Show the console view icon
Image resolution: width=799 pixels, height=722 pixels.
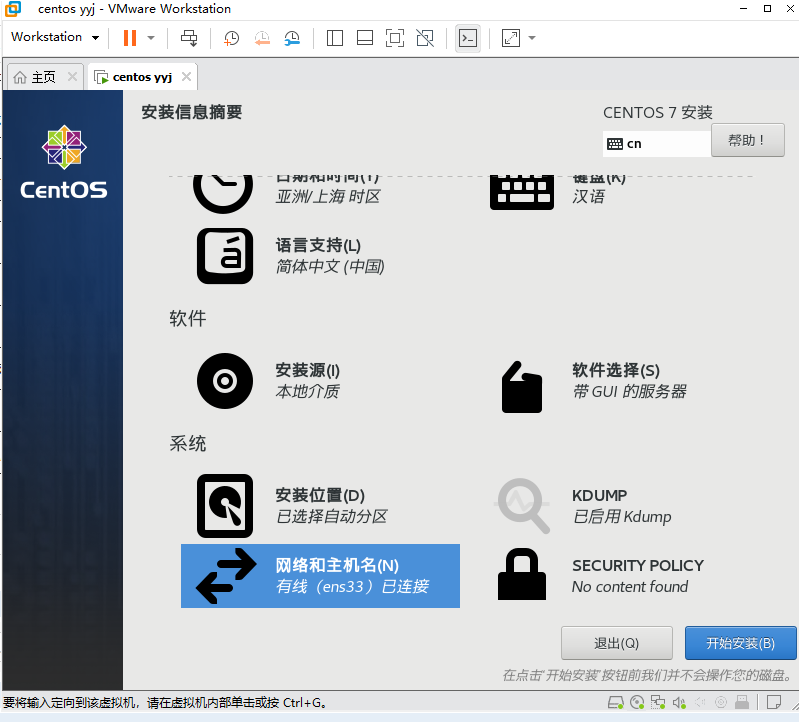(468, 38)
